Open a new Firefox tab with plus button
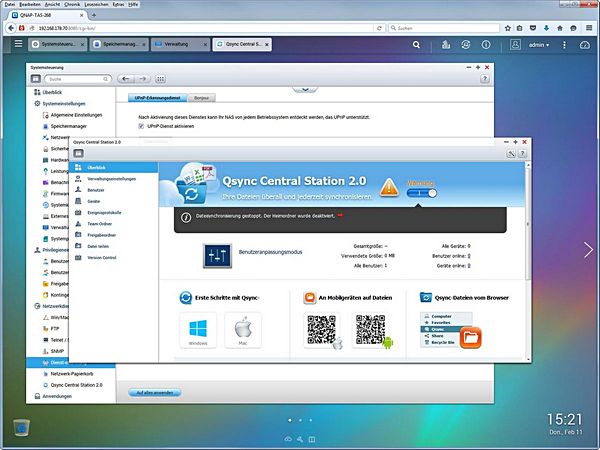Viewport: 600px width, 450px height. click(x=94, y=15)
